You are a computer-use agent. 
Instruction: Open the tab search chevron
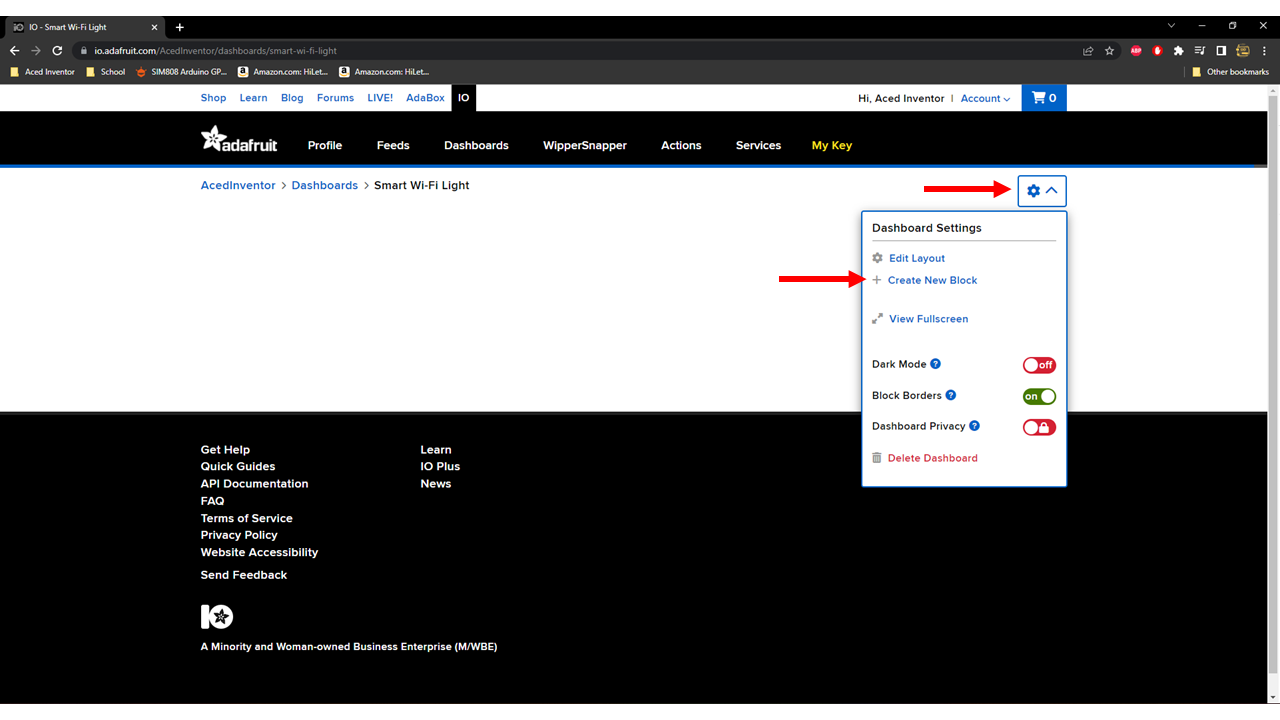click(x=1171, y=26)
